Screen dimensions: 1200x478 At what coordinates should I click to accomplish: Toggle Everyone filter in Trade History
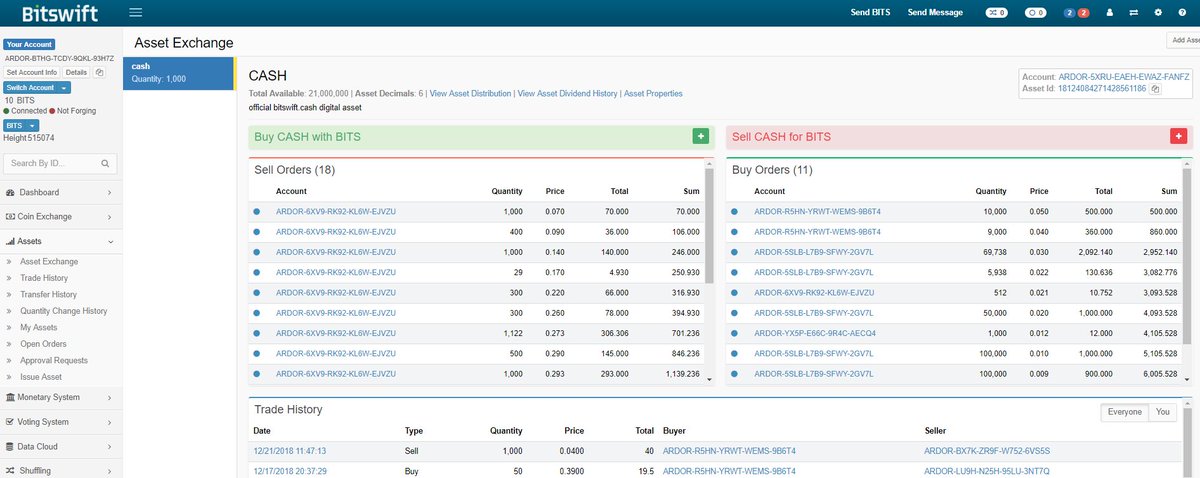point(1125,412)
